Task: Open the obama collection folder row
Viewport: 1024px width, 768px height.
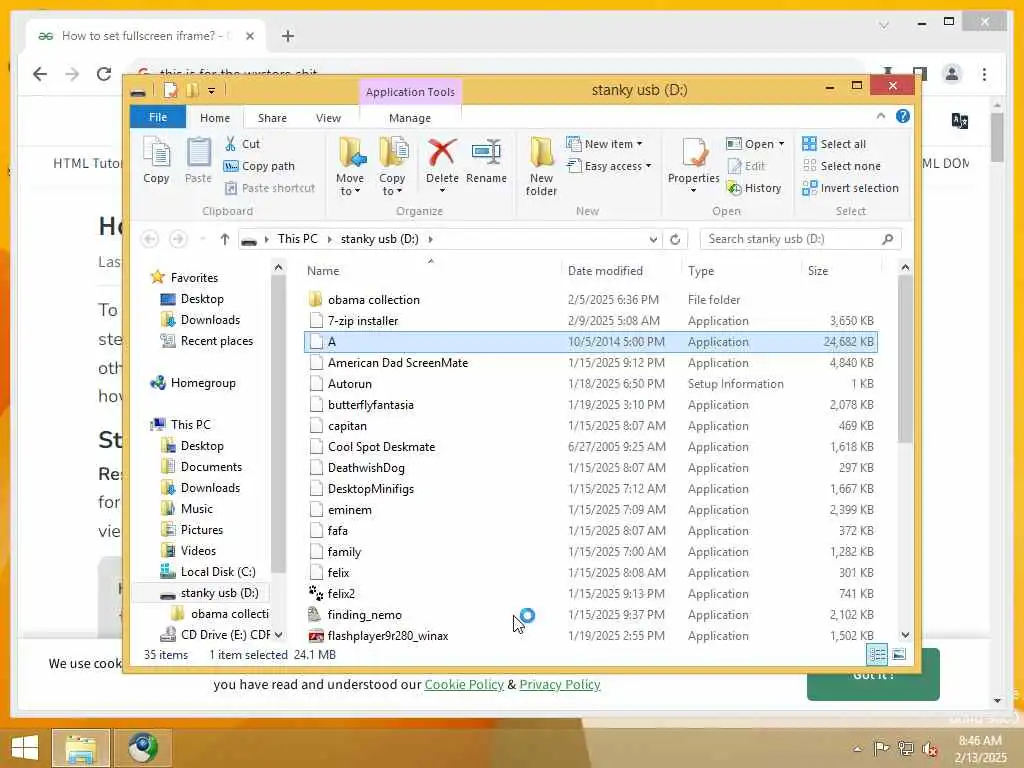Action: coord(590,300)
